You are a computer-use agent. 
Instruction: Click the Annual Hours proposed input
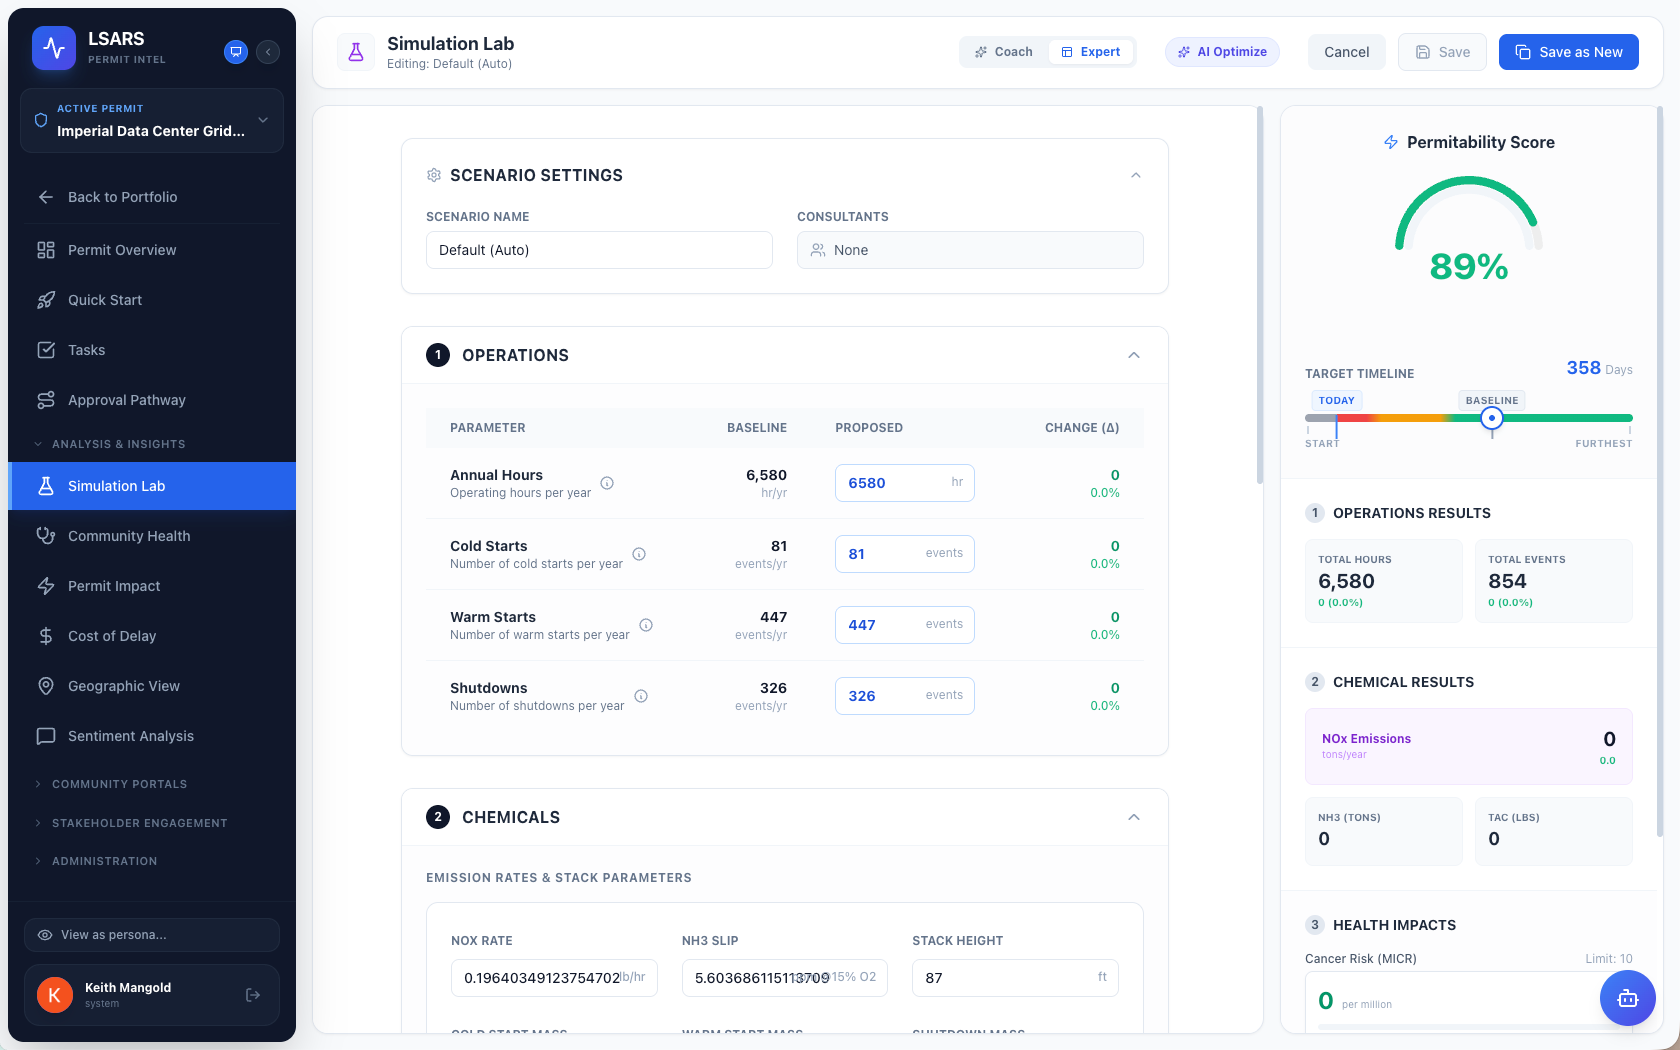click(x=905, y=483)
